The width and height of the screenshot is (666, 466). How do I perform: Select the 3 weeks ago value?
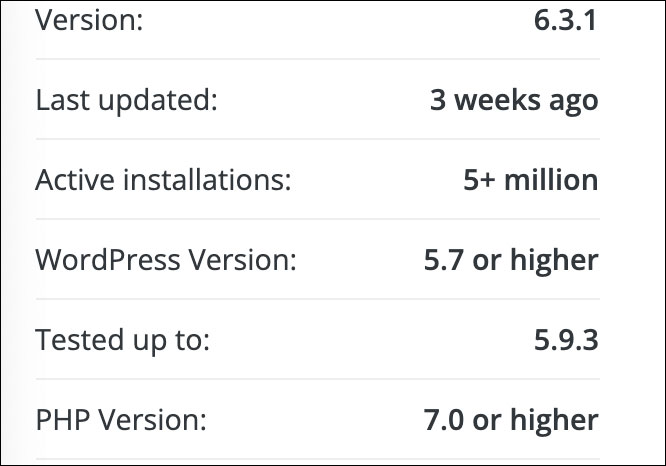[514, 100]
